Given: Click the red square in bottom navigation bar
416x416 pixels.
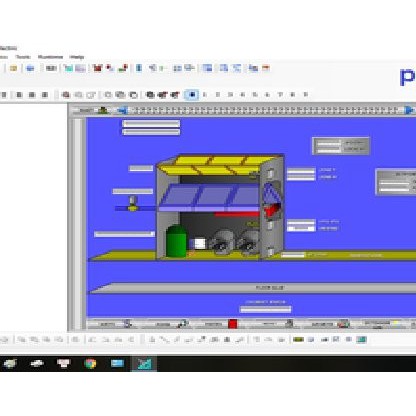Looking at the screenshot, I should pyautogui.click(x=233, y=324).
